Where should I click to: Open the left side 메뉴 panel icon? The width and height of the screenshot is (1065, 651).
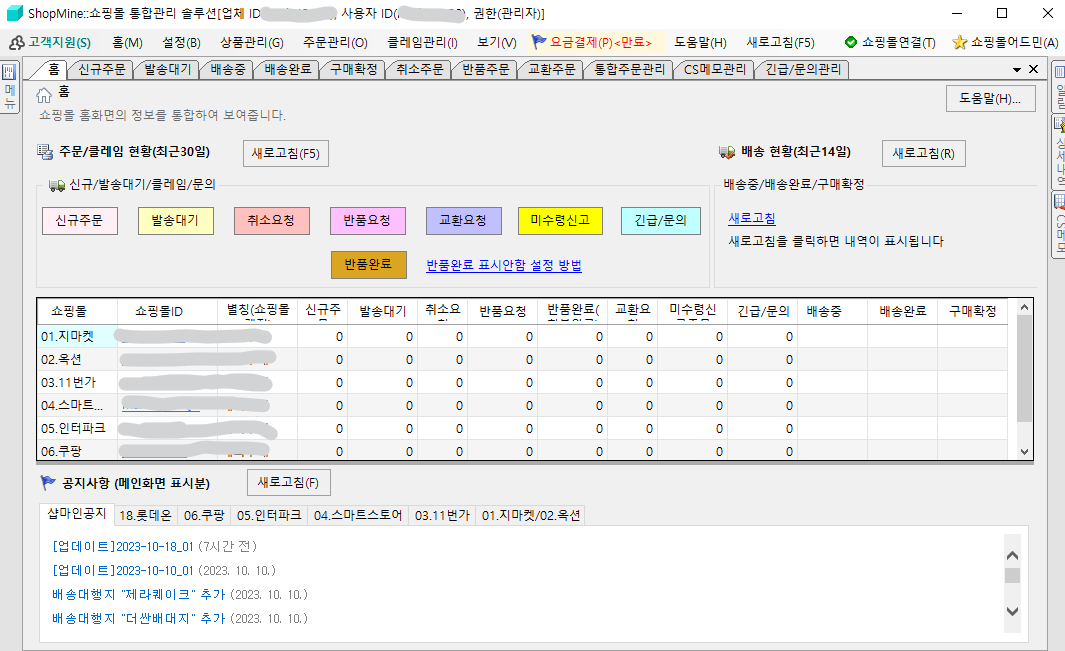[x=9, y=88]
